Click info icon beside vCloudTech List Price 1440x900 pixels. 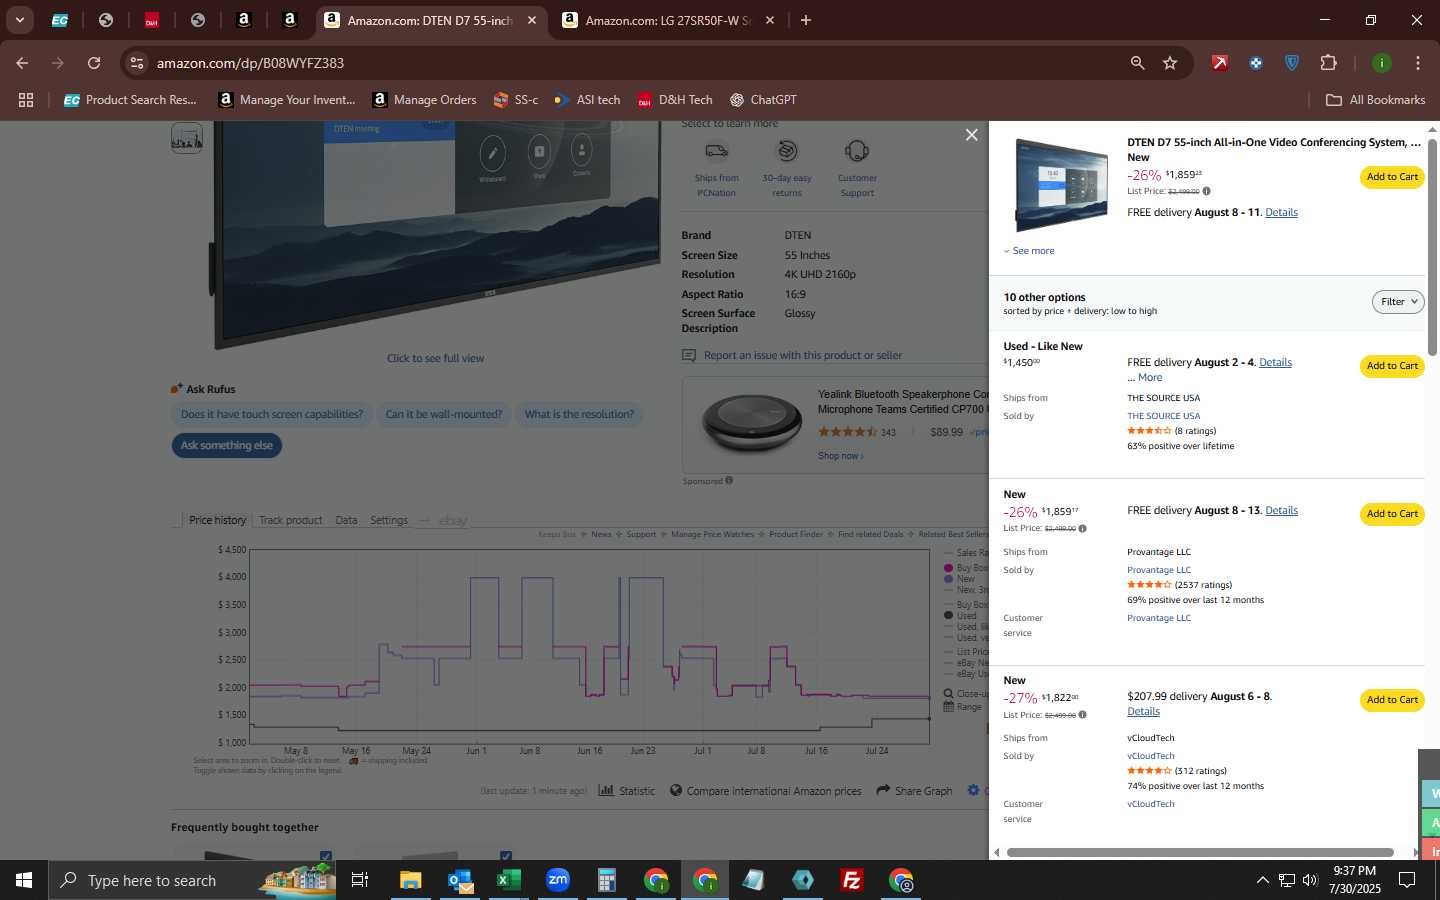1082,715
